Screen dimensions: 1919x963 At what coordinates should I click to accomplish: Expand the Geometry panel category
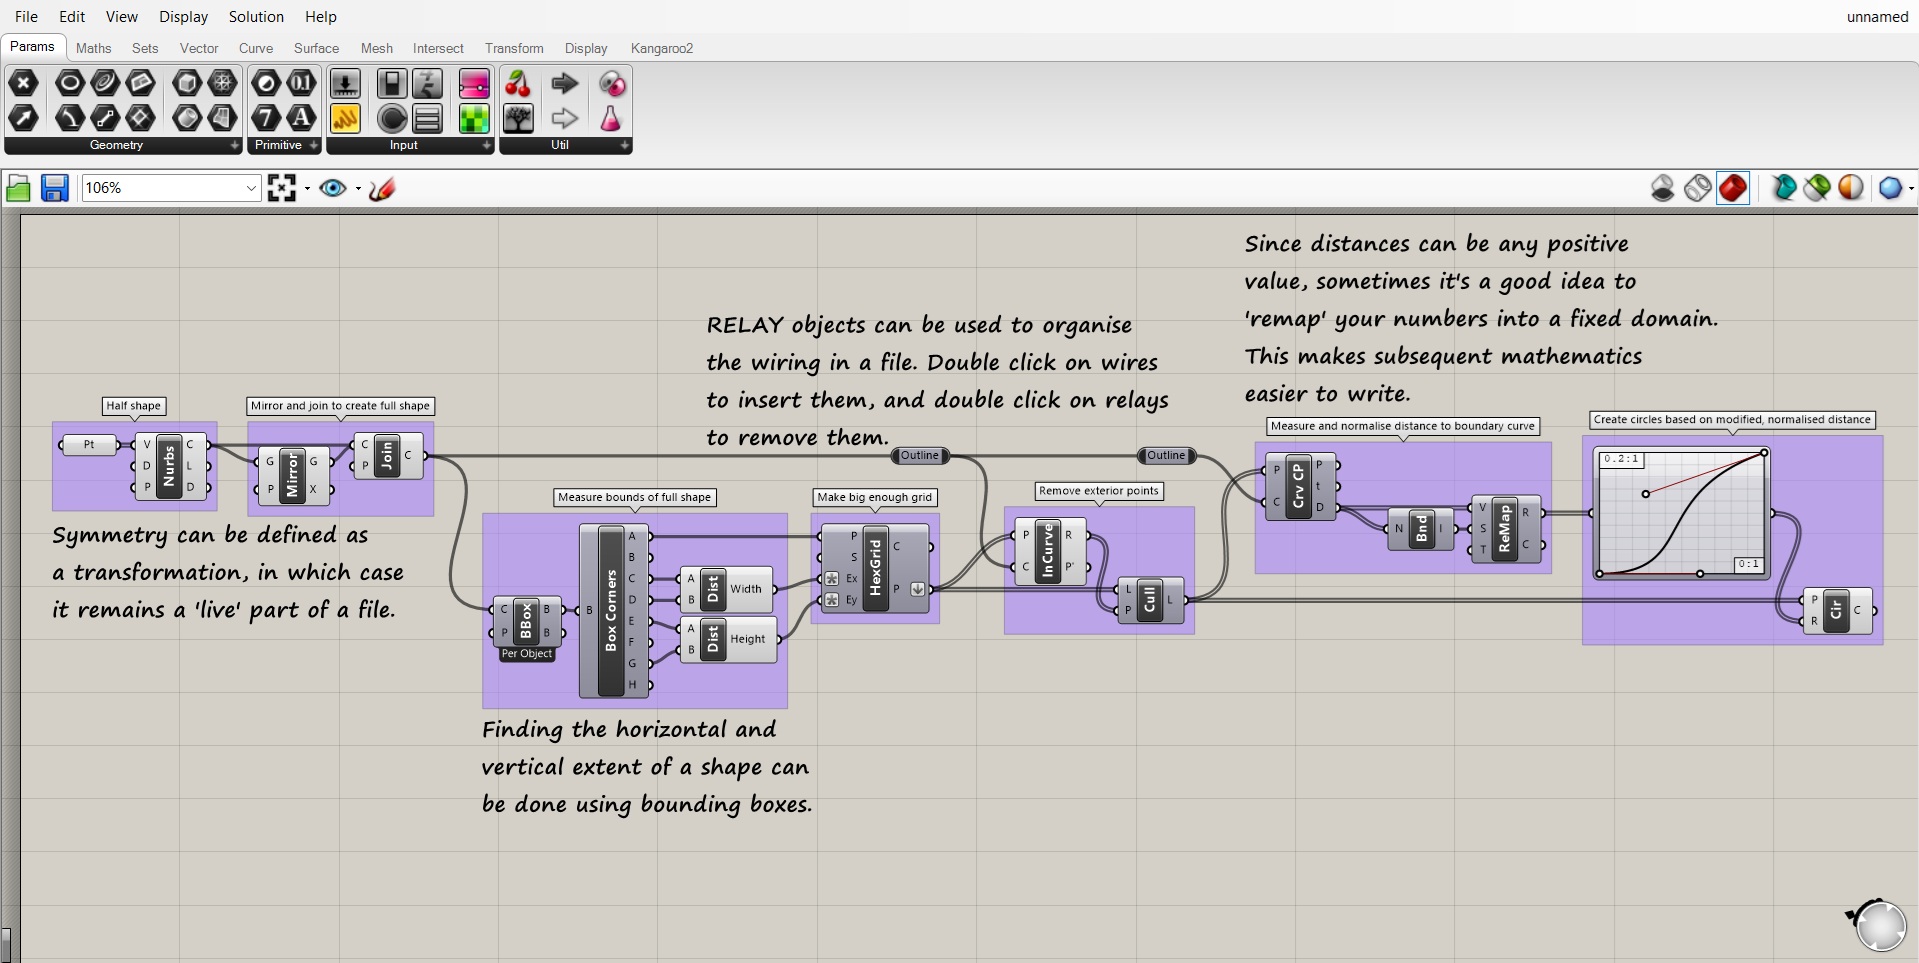tap(235, 146)
